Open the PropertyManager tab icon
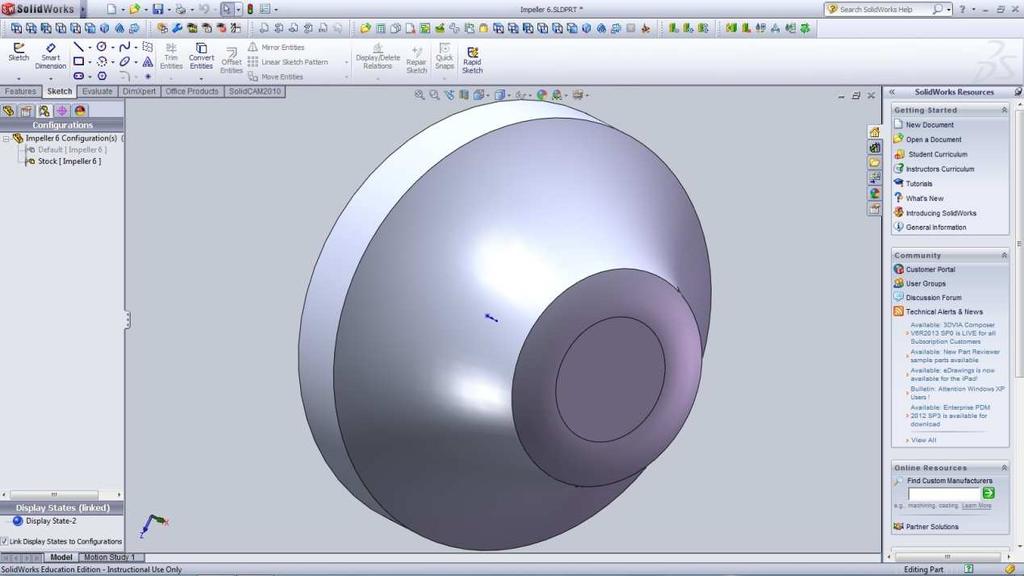1024x576 pixels. (x=26, y=110)
